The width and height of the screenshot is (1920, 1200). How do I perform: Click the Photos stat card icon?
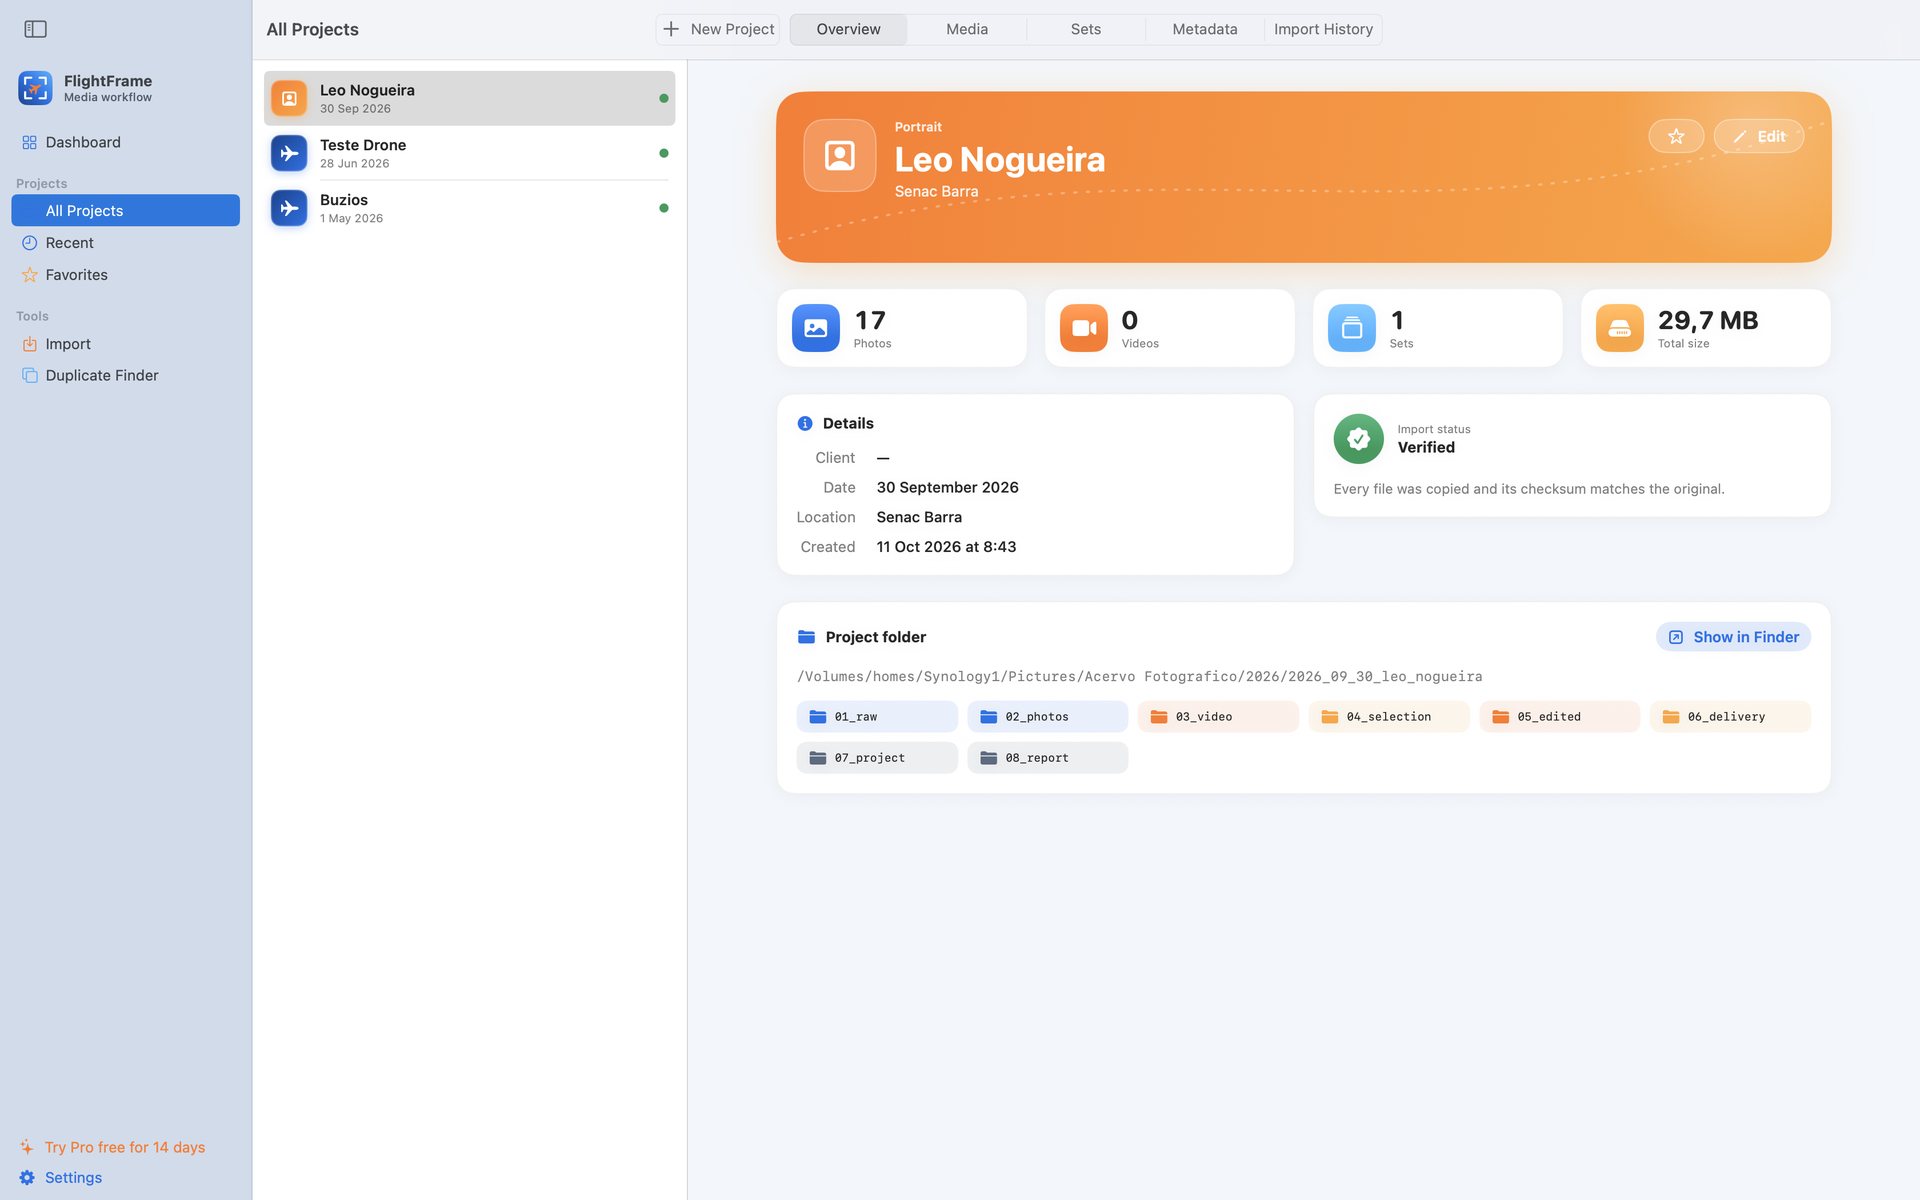coord(816,328)
